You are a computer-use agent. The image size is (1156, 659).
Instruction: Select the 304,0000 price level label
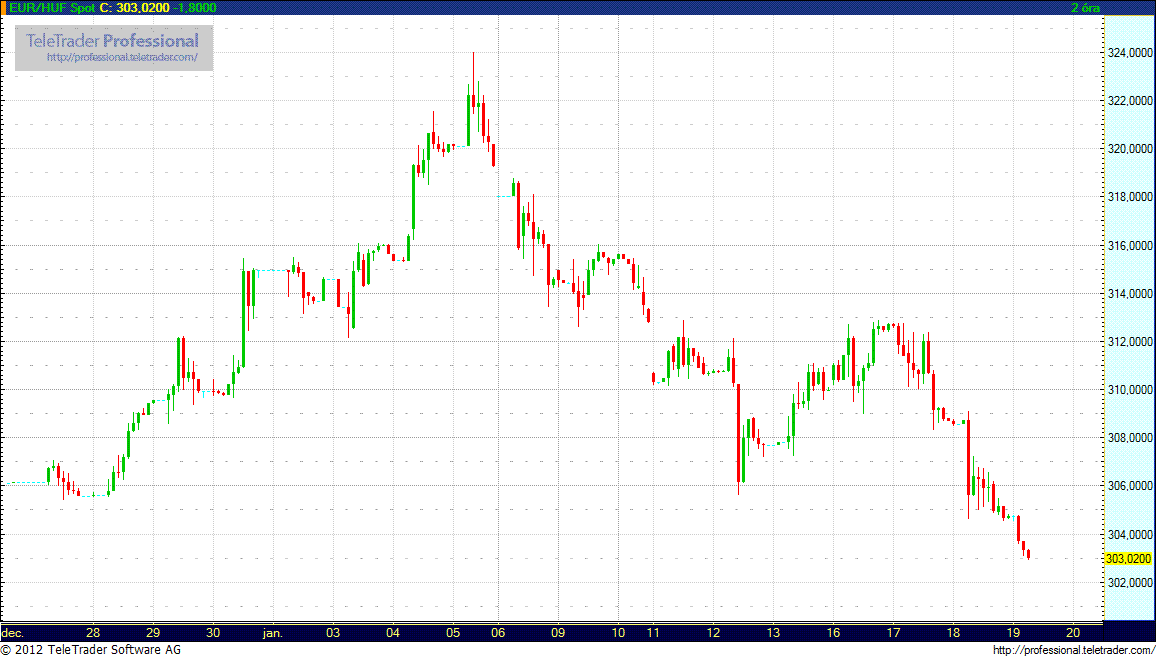pos(1129,534)
